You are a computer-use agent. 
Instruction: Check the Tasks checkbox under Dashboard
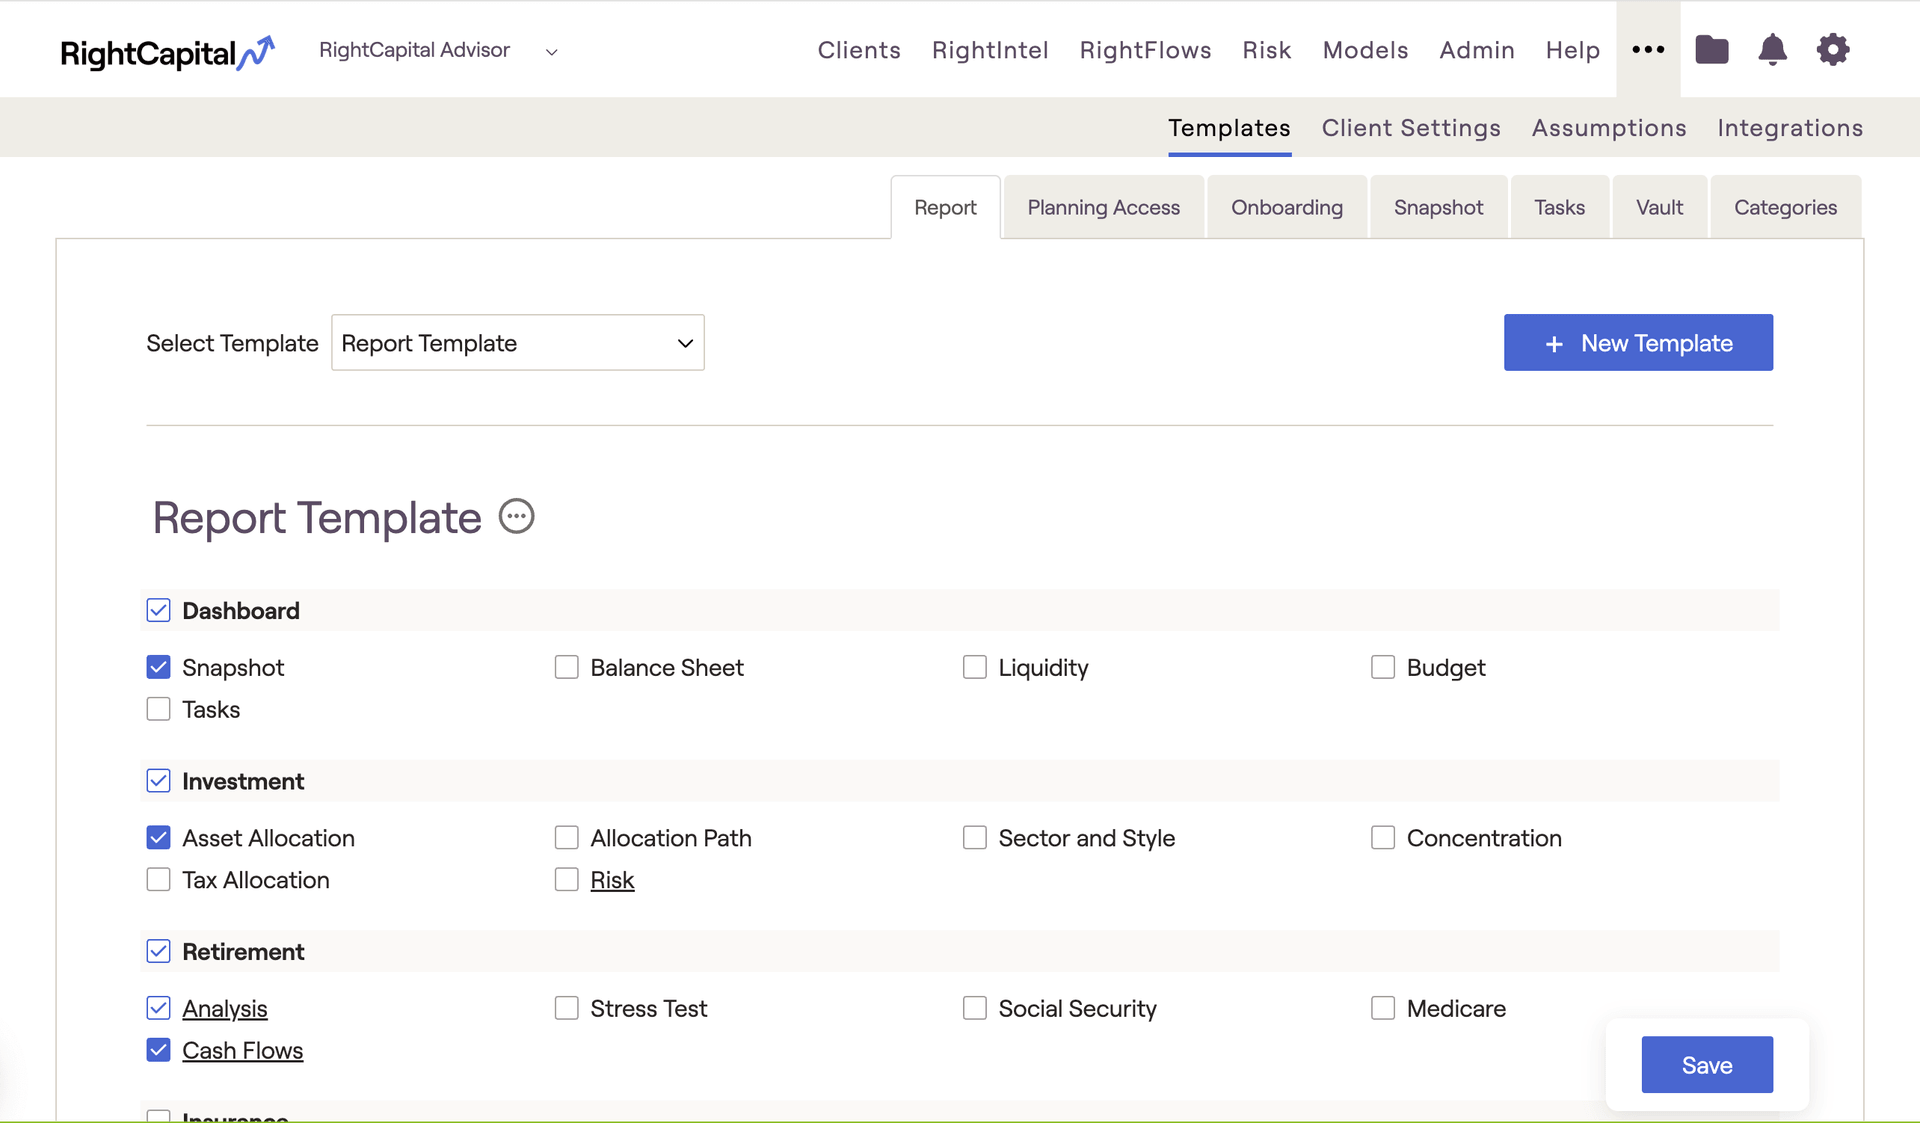(158, 709)
